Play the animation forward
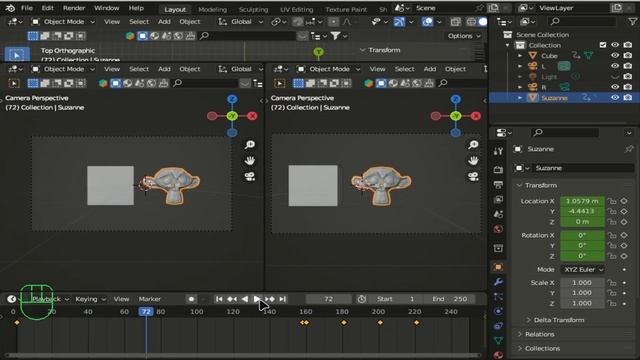640x360 pixels. 256,299
